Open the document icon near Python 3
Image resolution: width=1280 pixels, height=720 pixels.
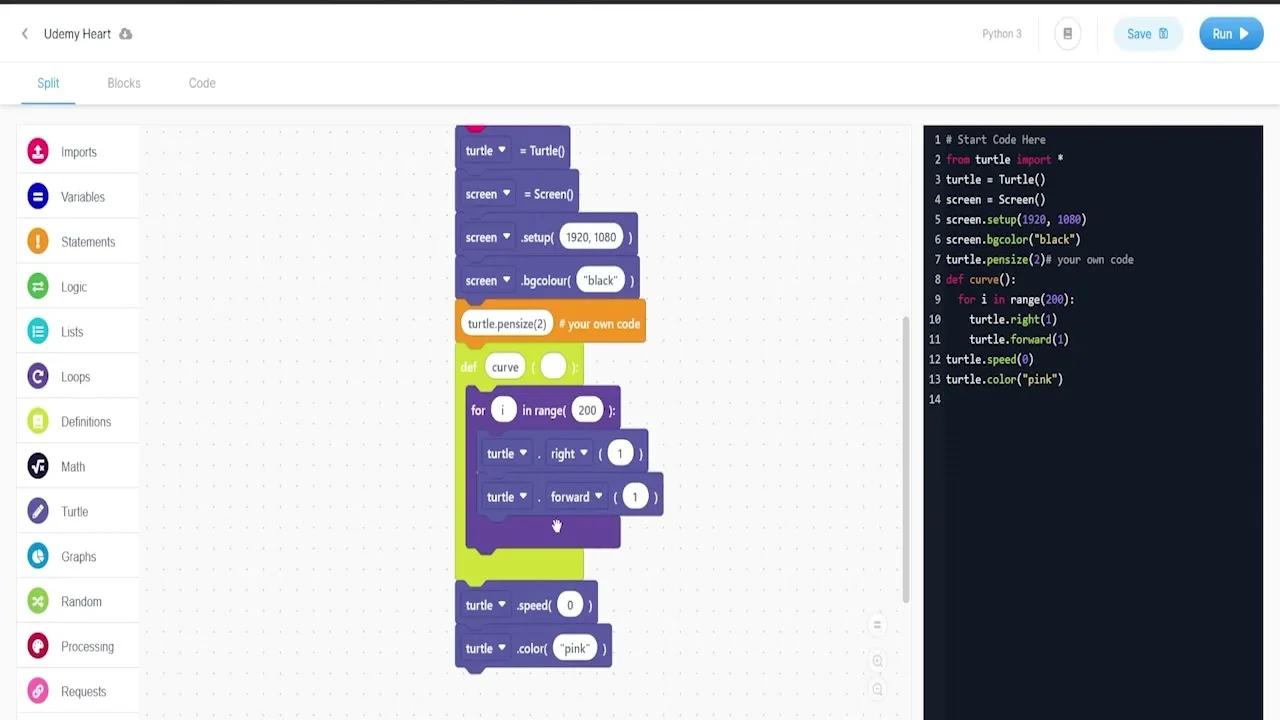coord(1067,34)
